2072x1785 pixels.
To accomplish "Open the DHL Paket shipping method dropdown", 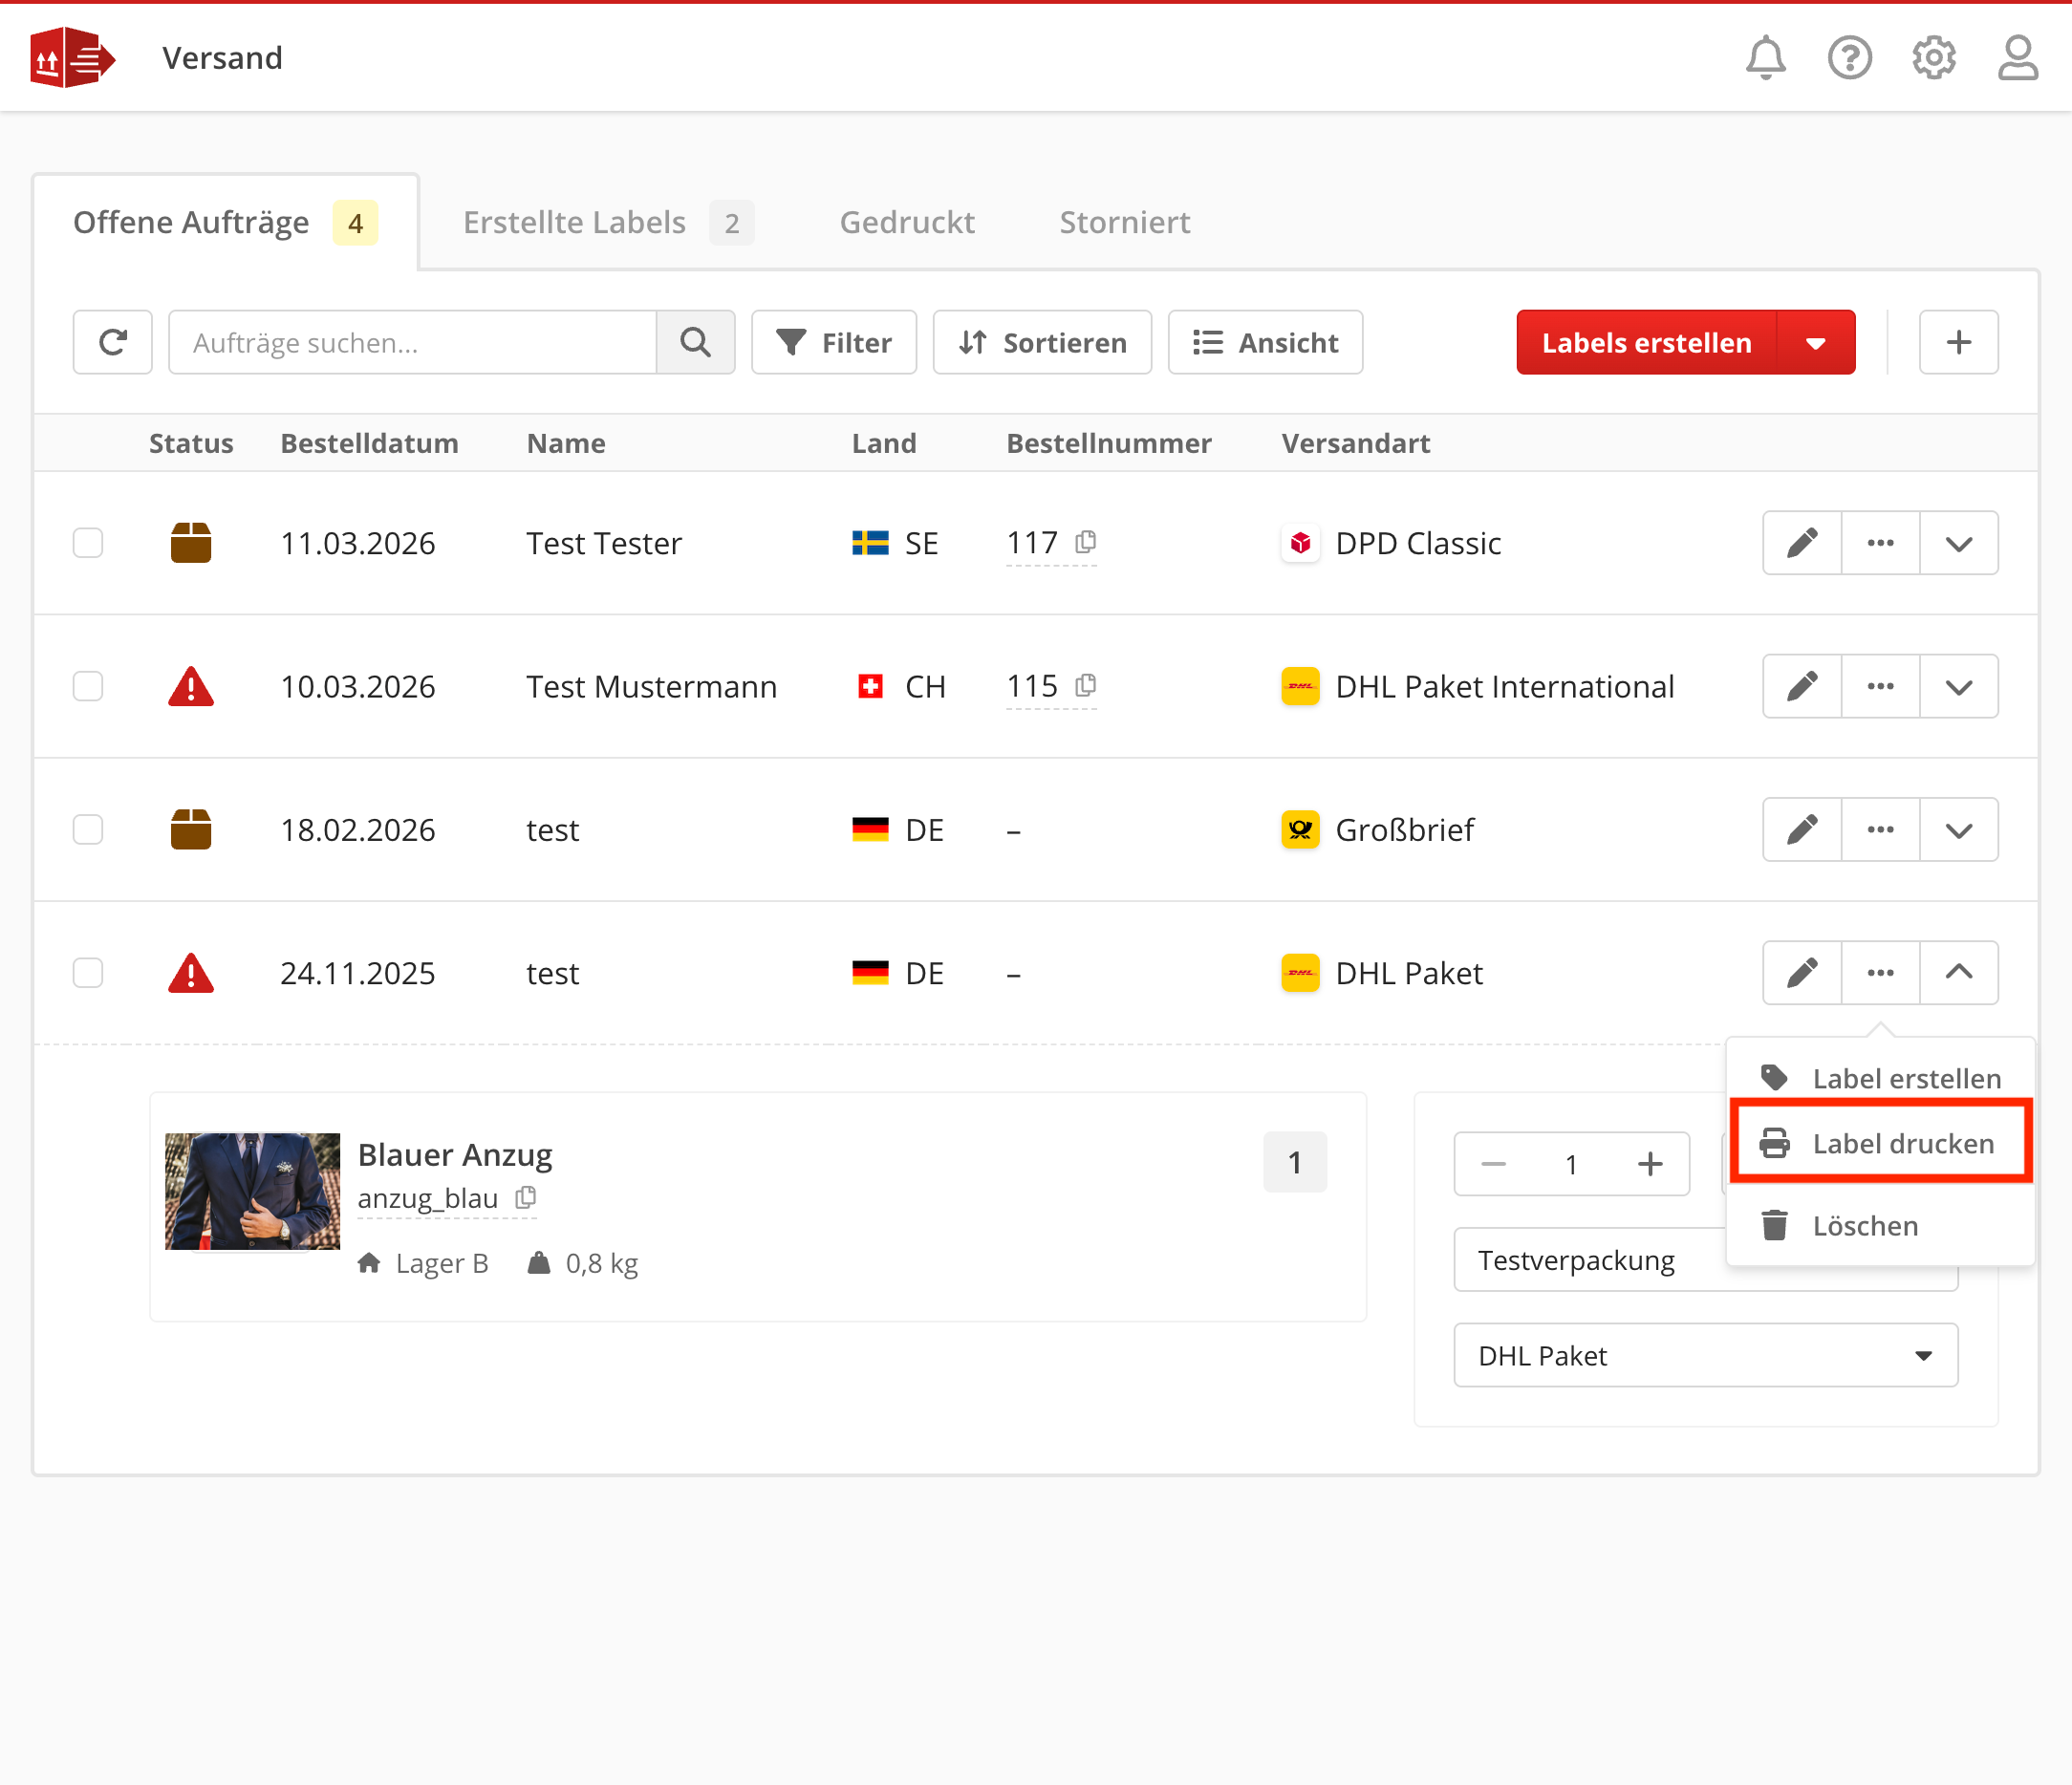I will coord(1705,1355).
